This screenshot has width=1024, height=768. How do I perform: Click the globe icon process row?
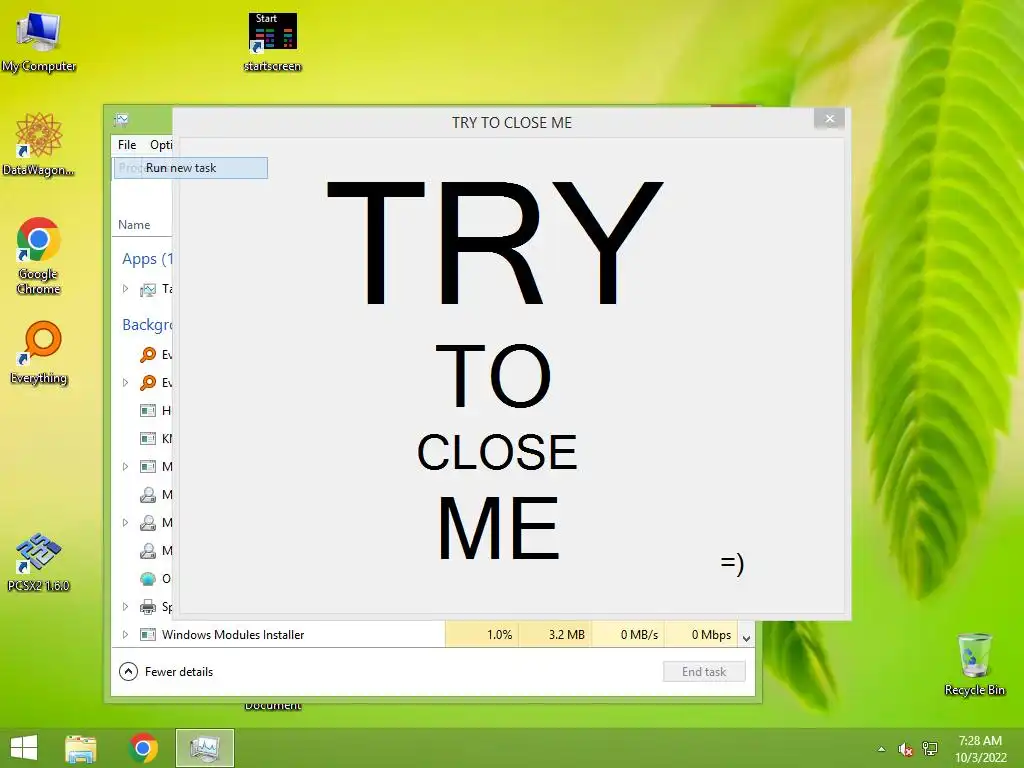(148, 579)
